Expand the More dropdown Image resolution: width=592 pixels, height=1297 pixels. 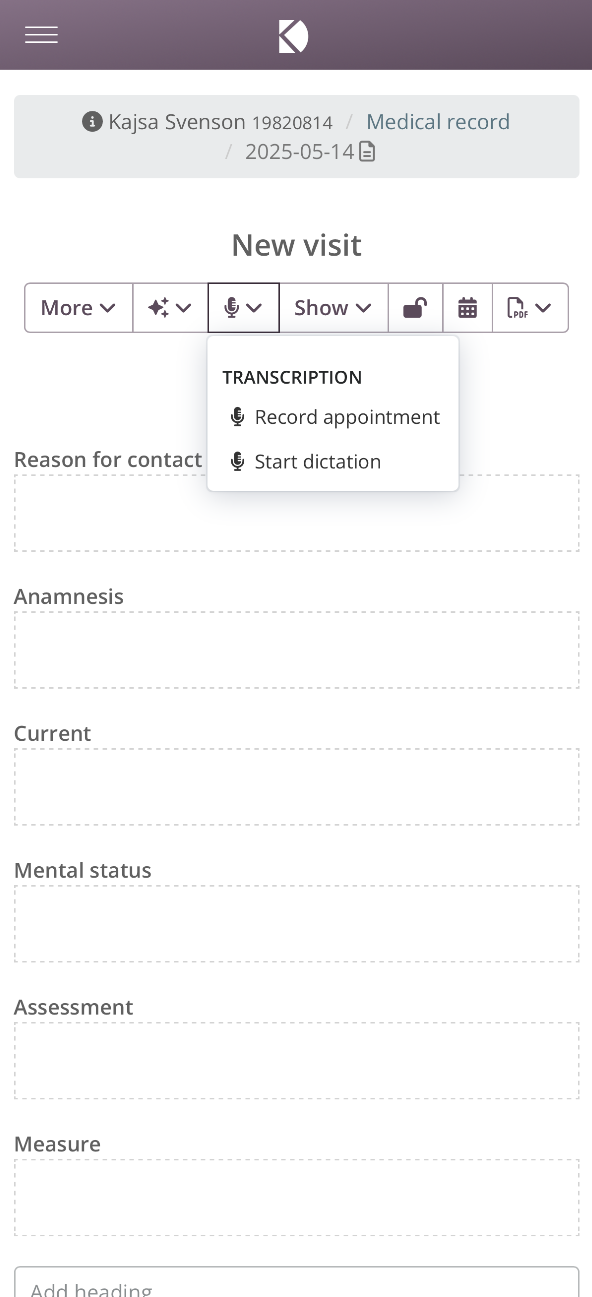pyautogui.click(x=78, y=308)
